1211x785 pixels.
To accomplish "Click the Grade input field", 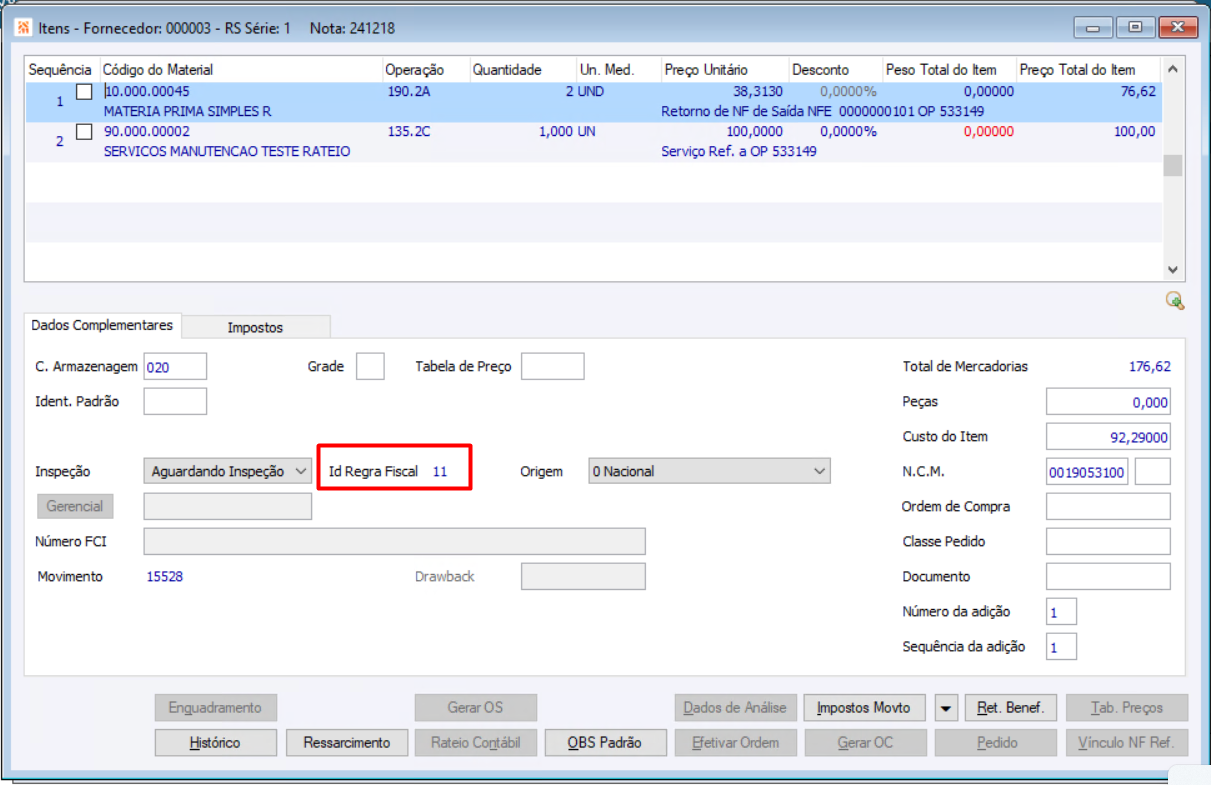I will pos(370,367).
